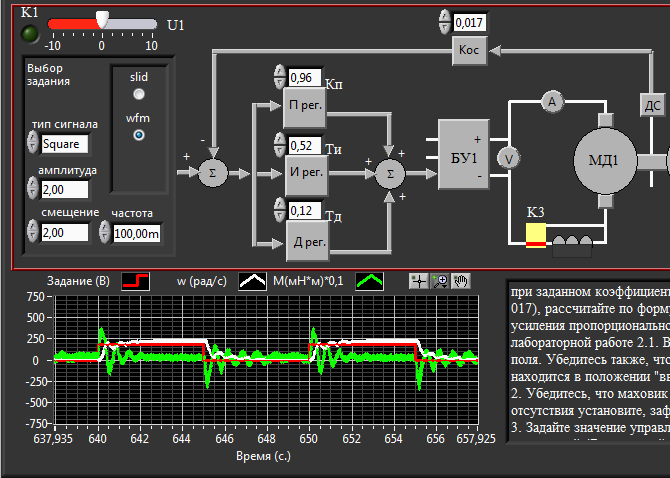This screenshot has height=478, width=670.
Task: Click the Кос value field 0,017
Action: (469, 22)
